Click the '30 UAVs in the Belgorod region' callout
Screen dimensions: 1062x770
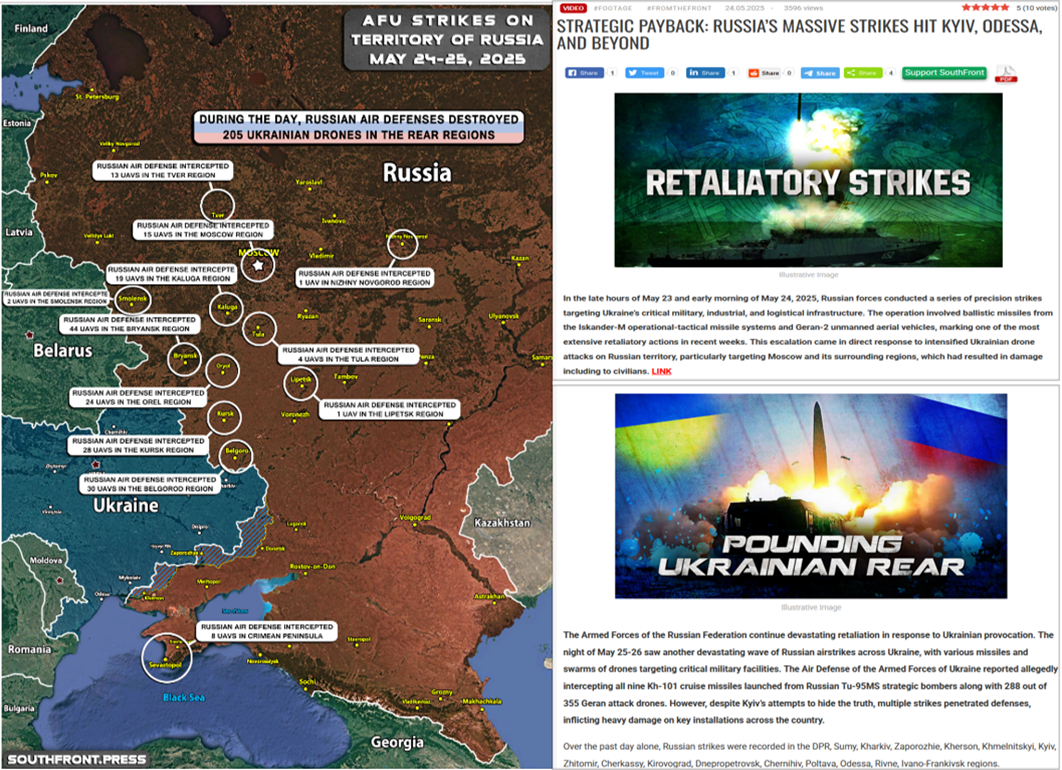(x=150, y=484)
